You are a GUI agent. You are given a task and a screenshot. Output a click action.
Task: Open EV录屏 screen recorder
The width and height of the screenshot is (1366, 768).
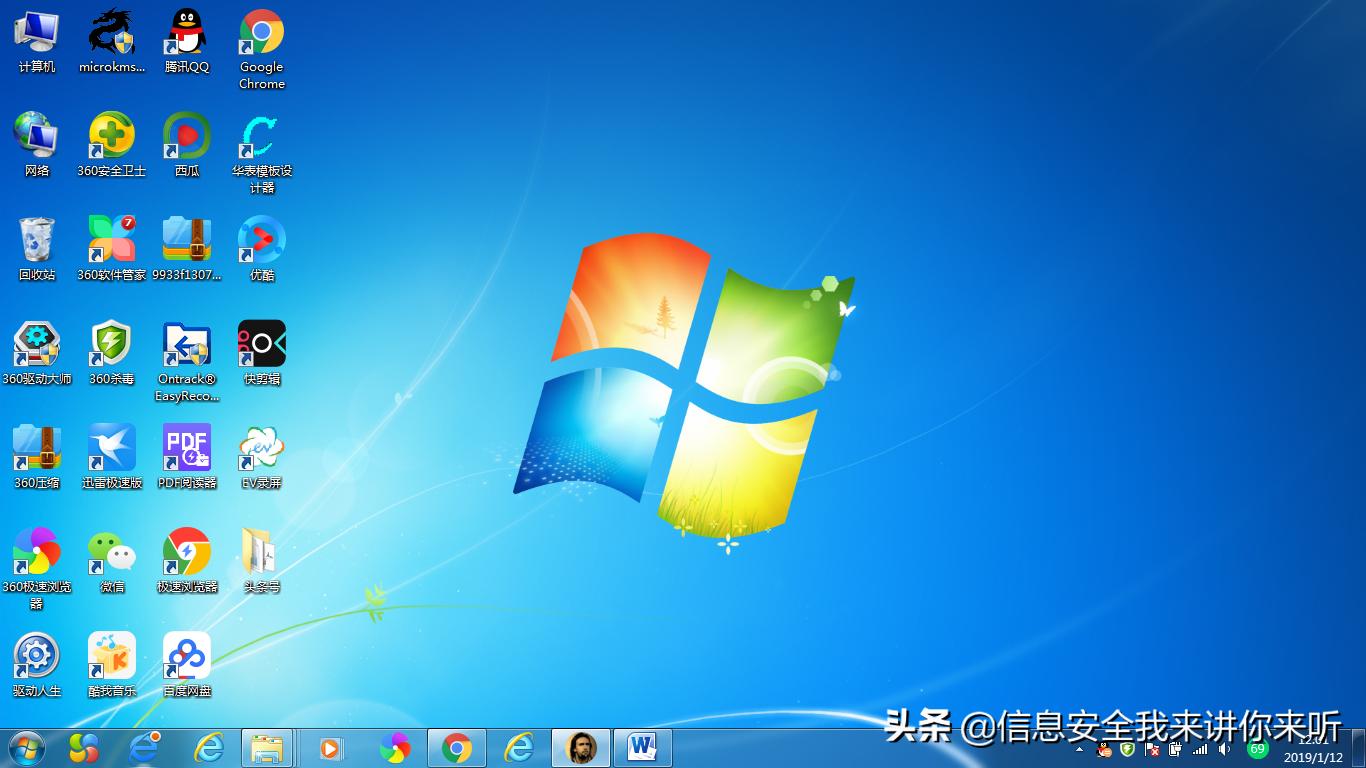pos(261,452)
